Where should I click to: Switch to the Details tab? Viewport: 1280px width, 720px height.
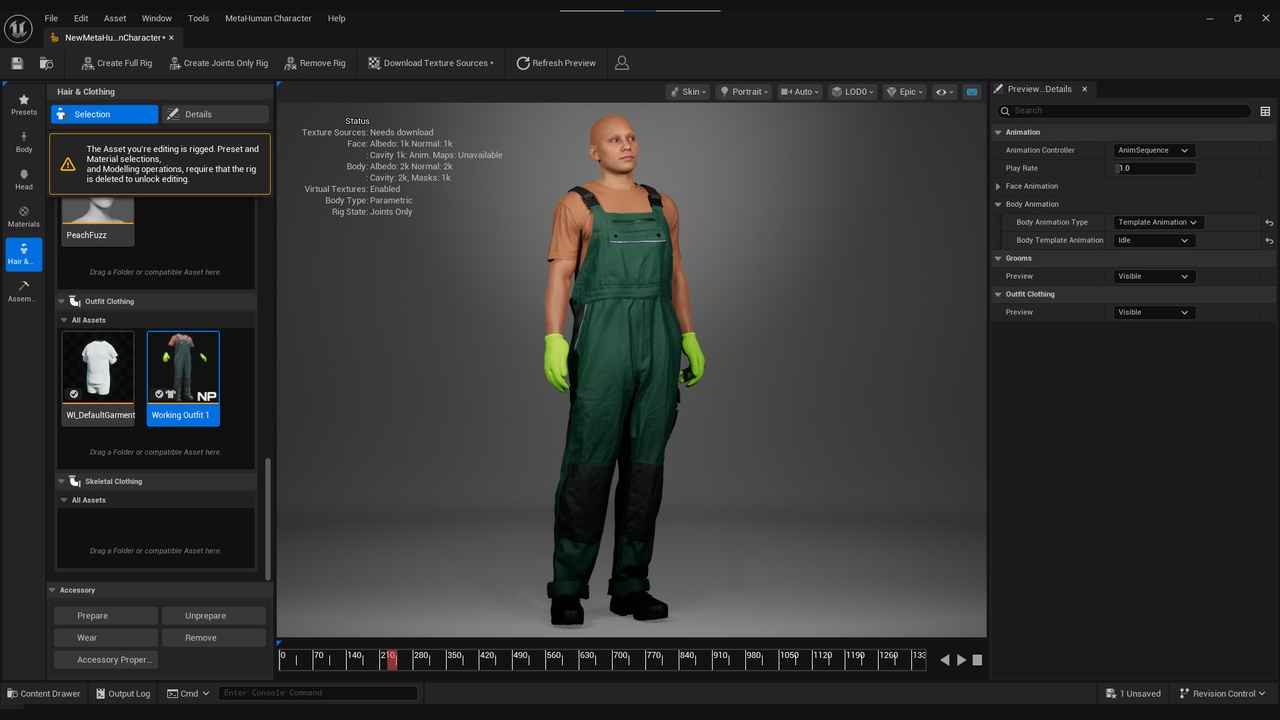click(215, 114)
